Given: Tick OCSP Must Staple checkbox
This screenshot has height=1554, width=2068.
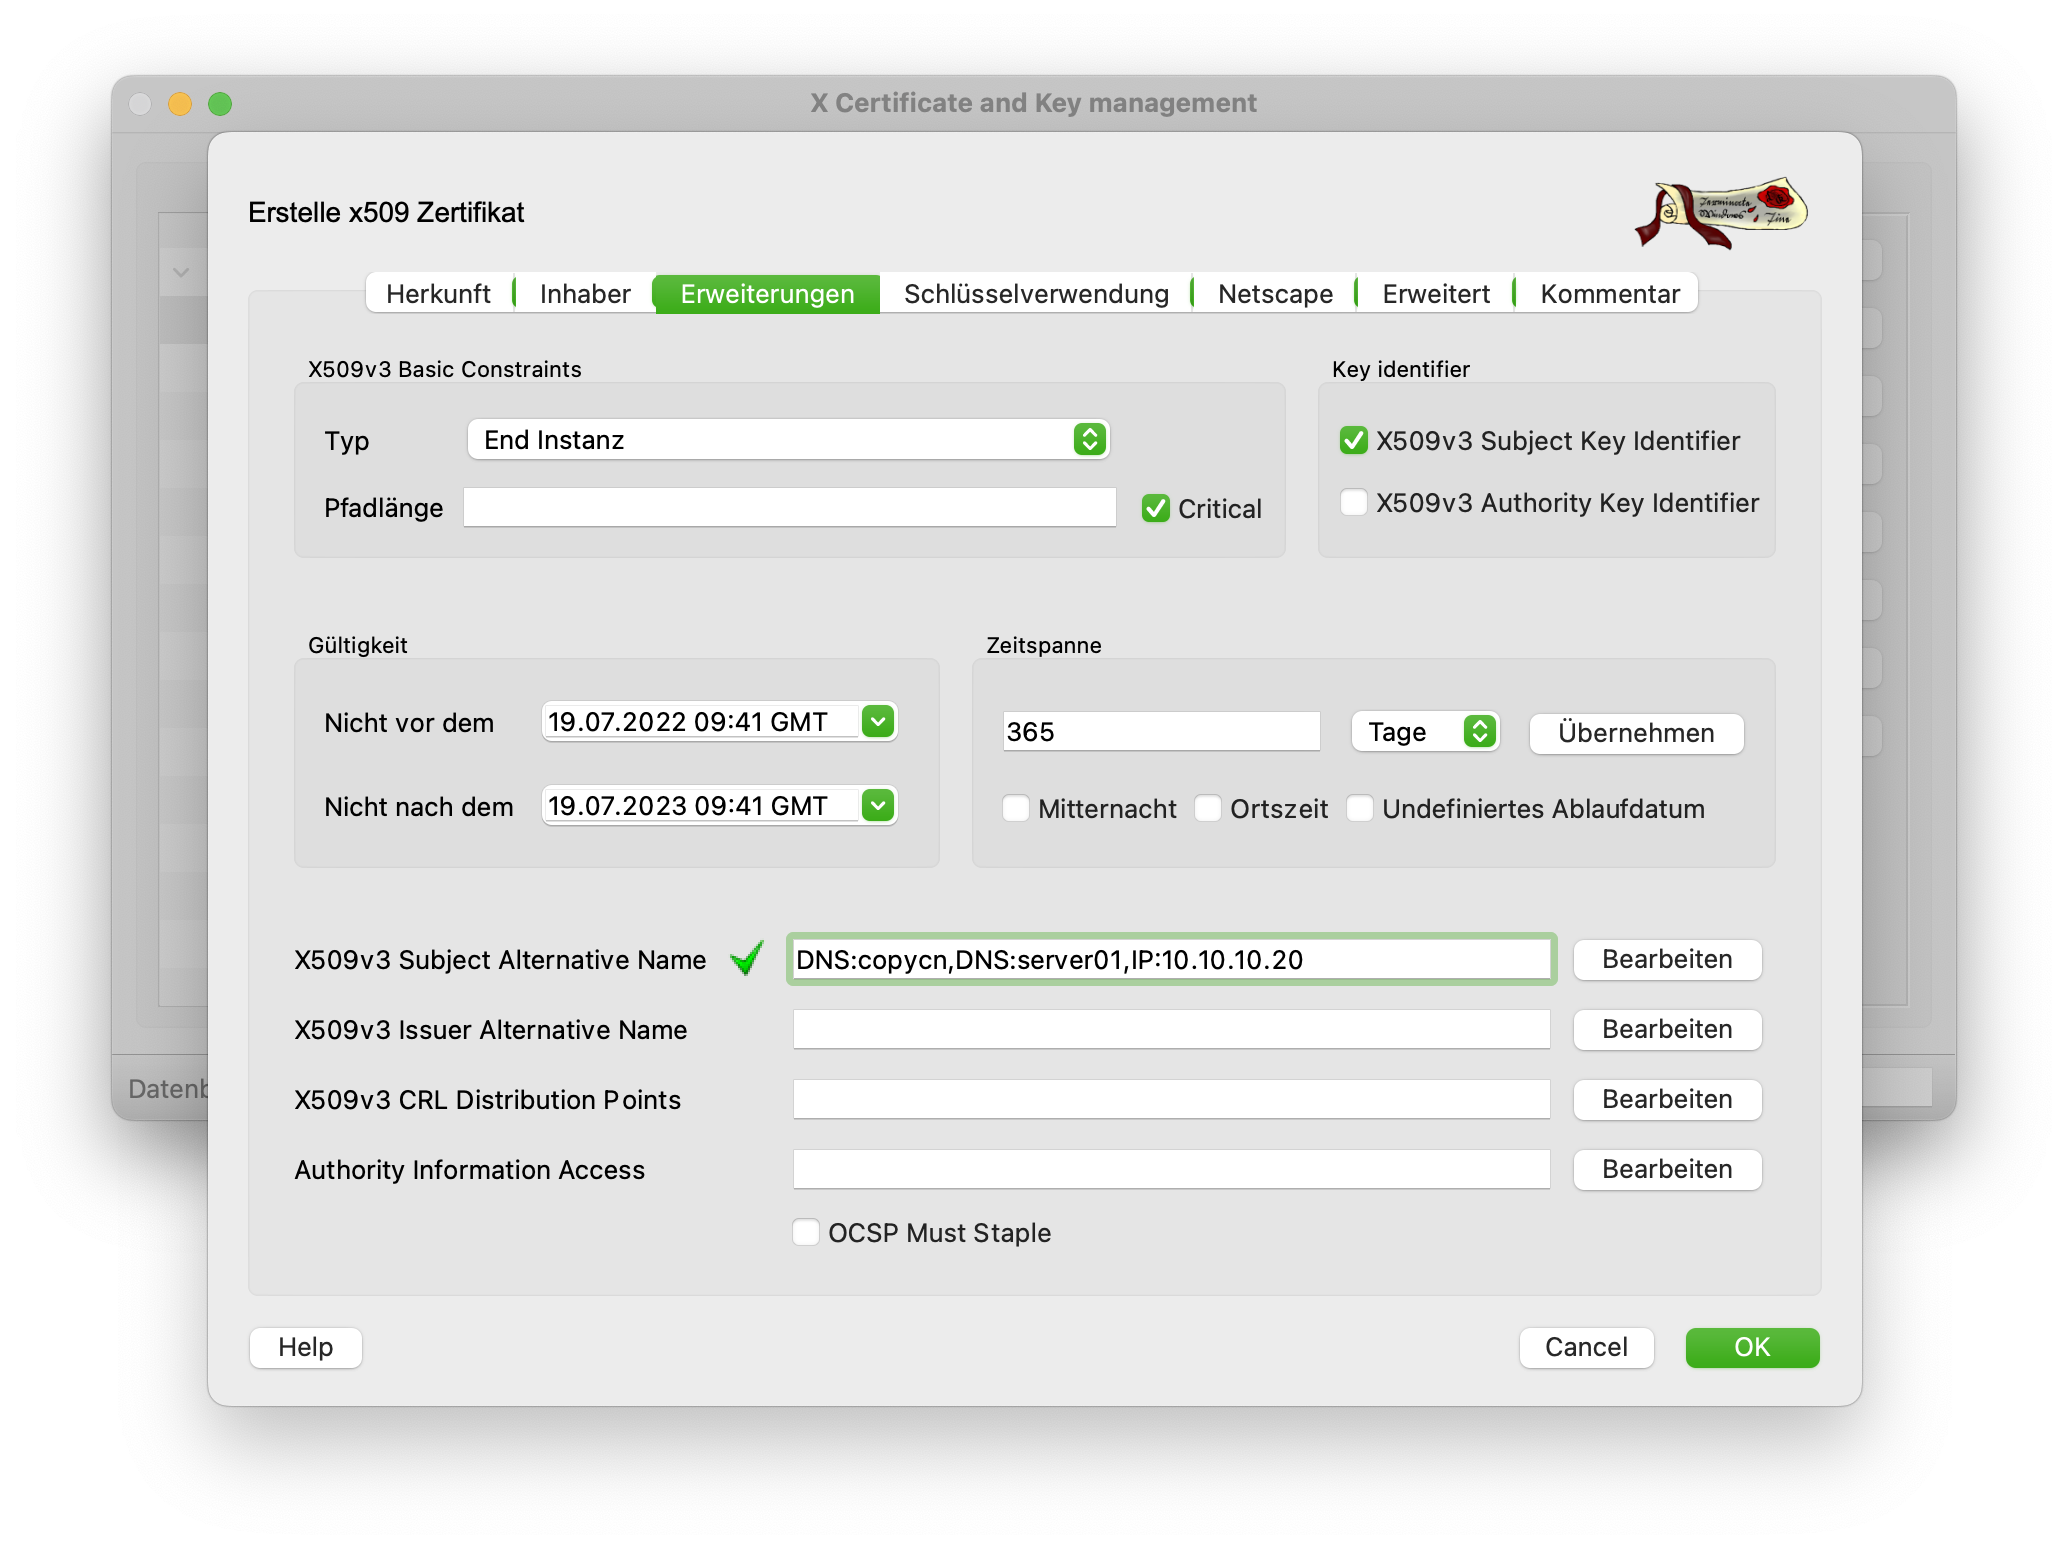Looking at the screenshot, I should click(x=806, y=1232).
